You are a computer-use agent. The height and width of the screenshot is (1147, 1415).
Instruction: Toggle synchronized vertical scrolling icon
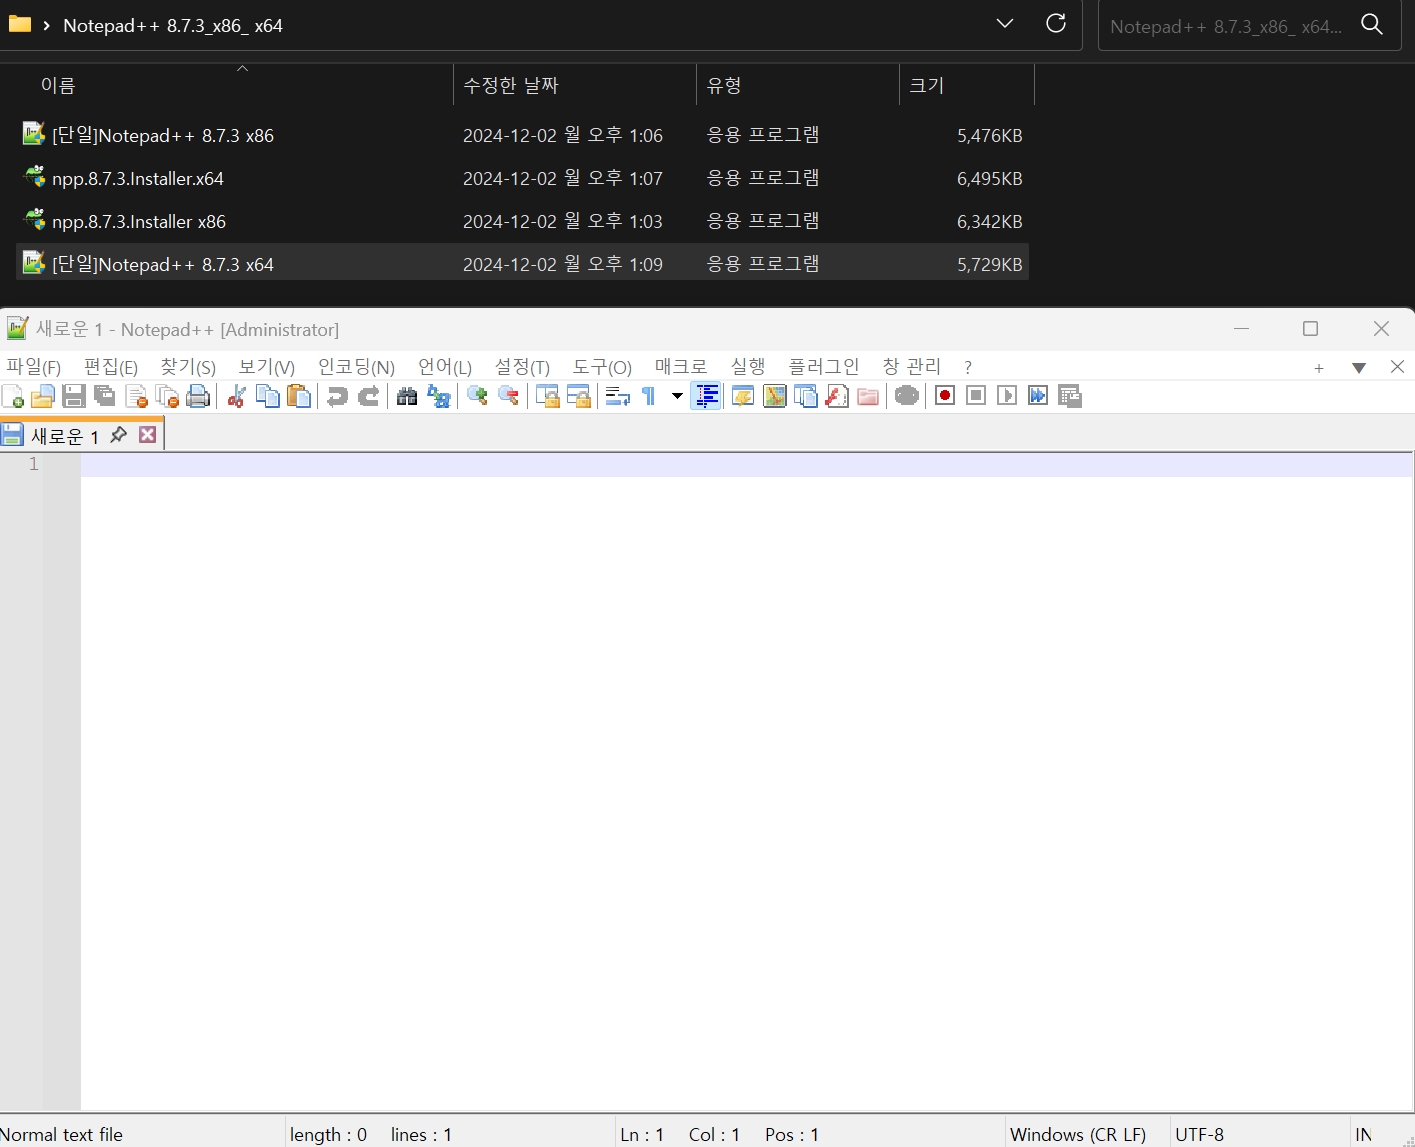(547, 396)
